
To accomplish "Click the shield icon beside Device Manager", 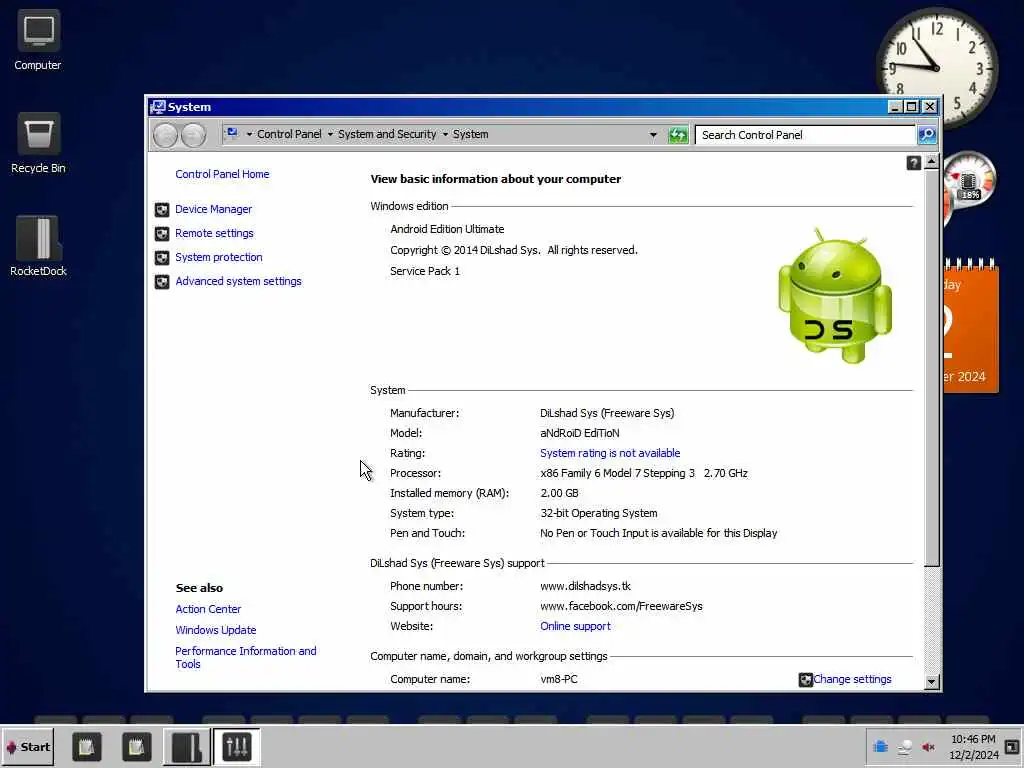I will 162,210.
